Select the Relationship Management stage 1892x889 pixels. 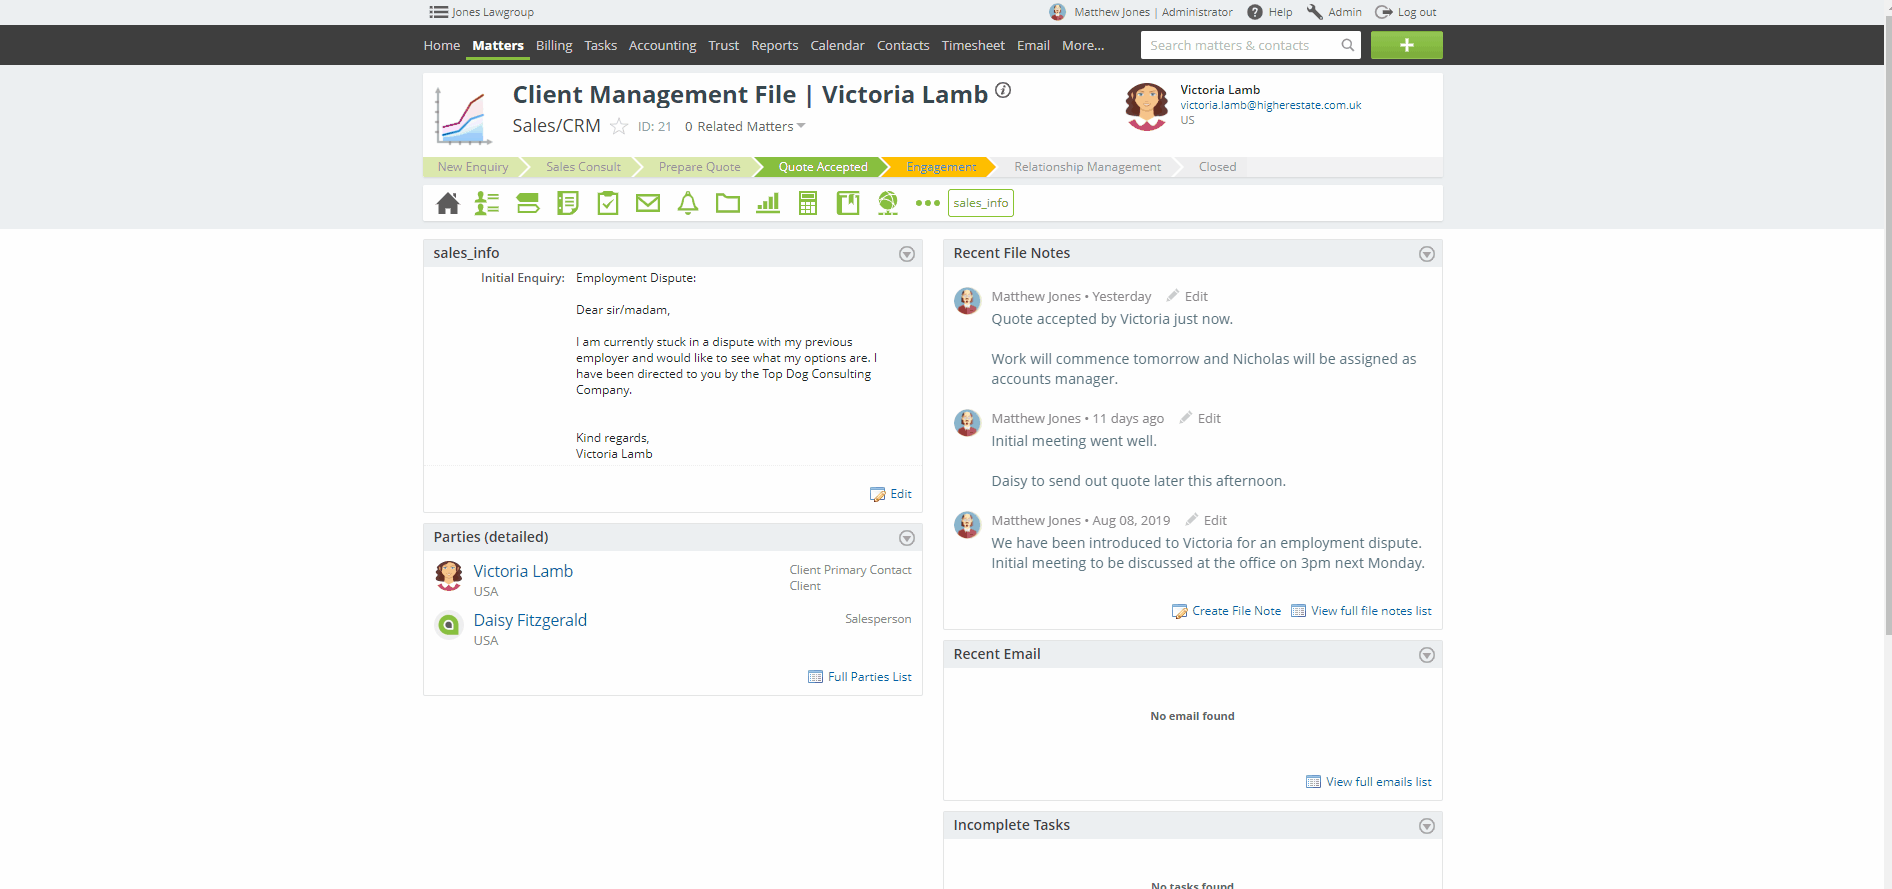1086,167
